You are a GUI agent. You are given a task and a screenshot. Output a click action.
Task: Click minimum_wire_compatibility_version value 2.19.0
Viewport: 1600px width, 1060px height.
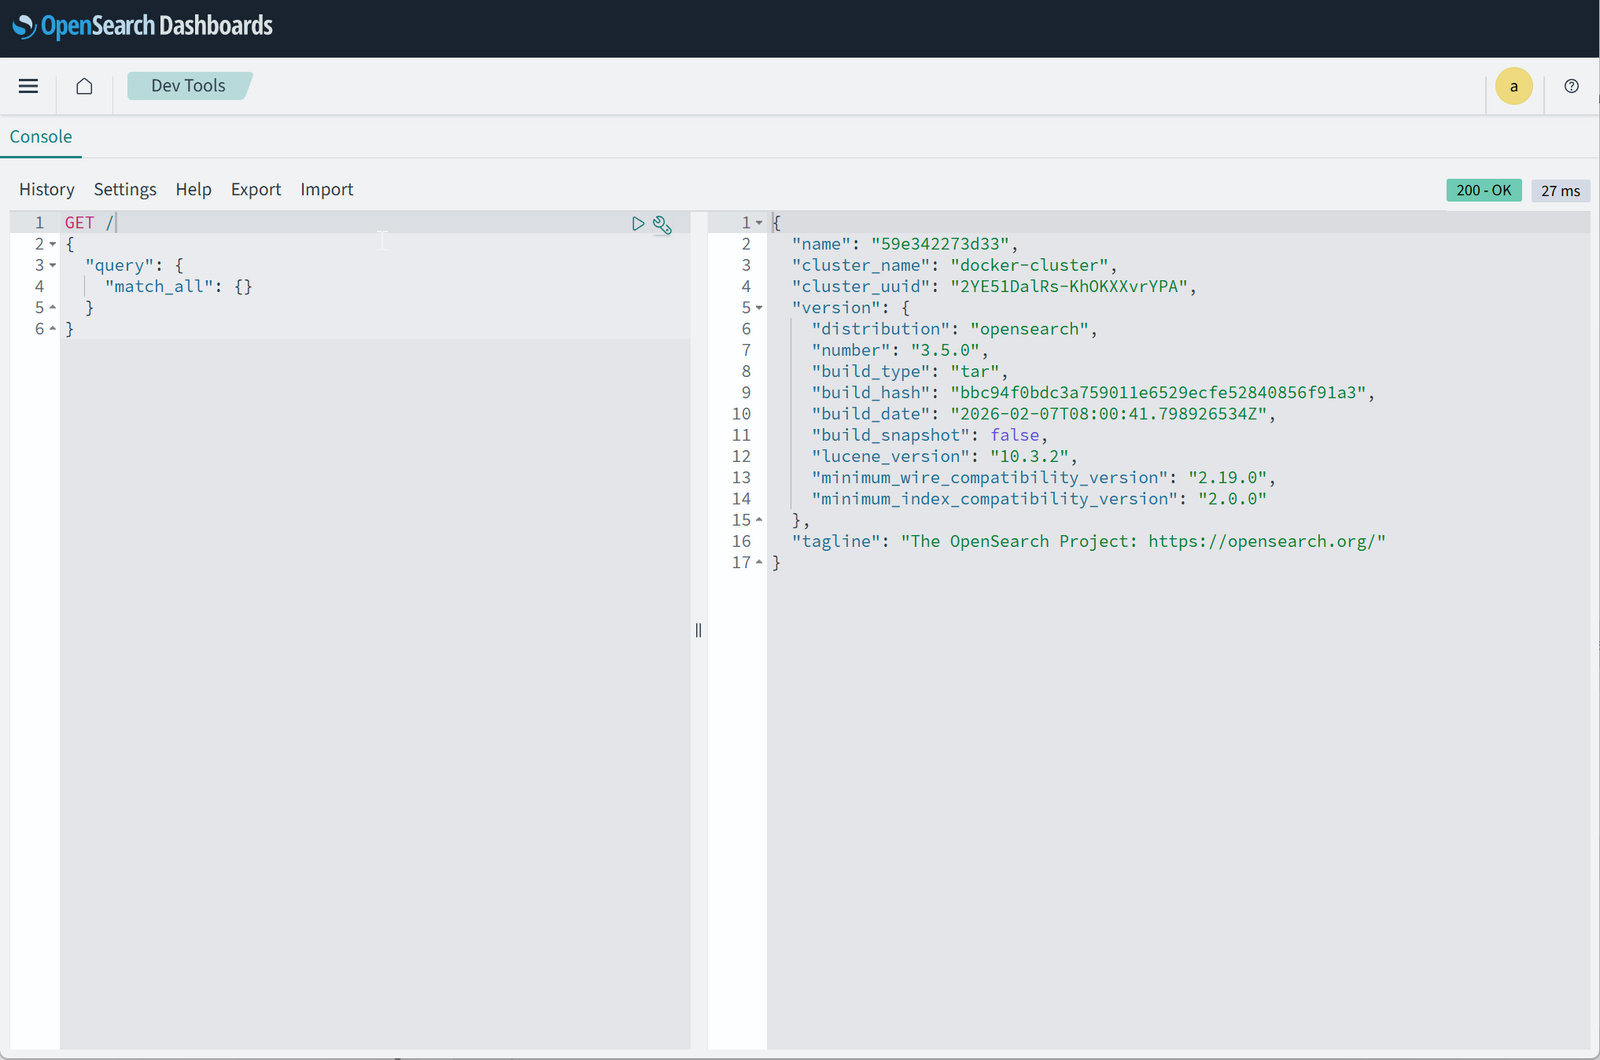[x=1227, y=478]
